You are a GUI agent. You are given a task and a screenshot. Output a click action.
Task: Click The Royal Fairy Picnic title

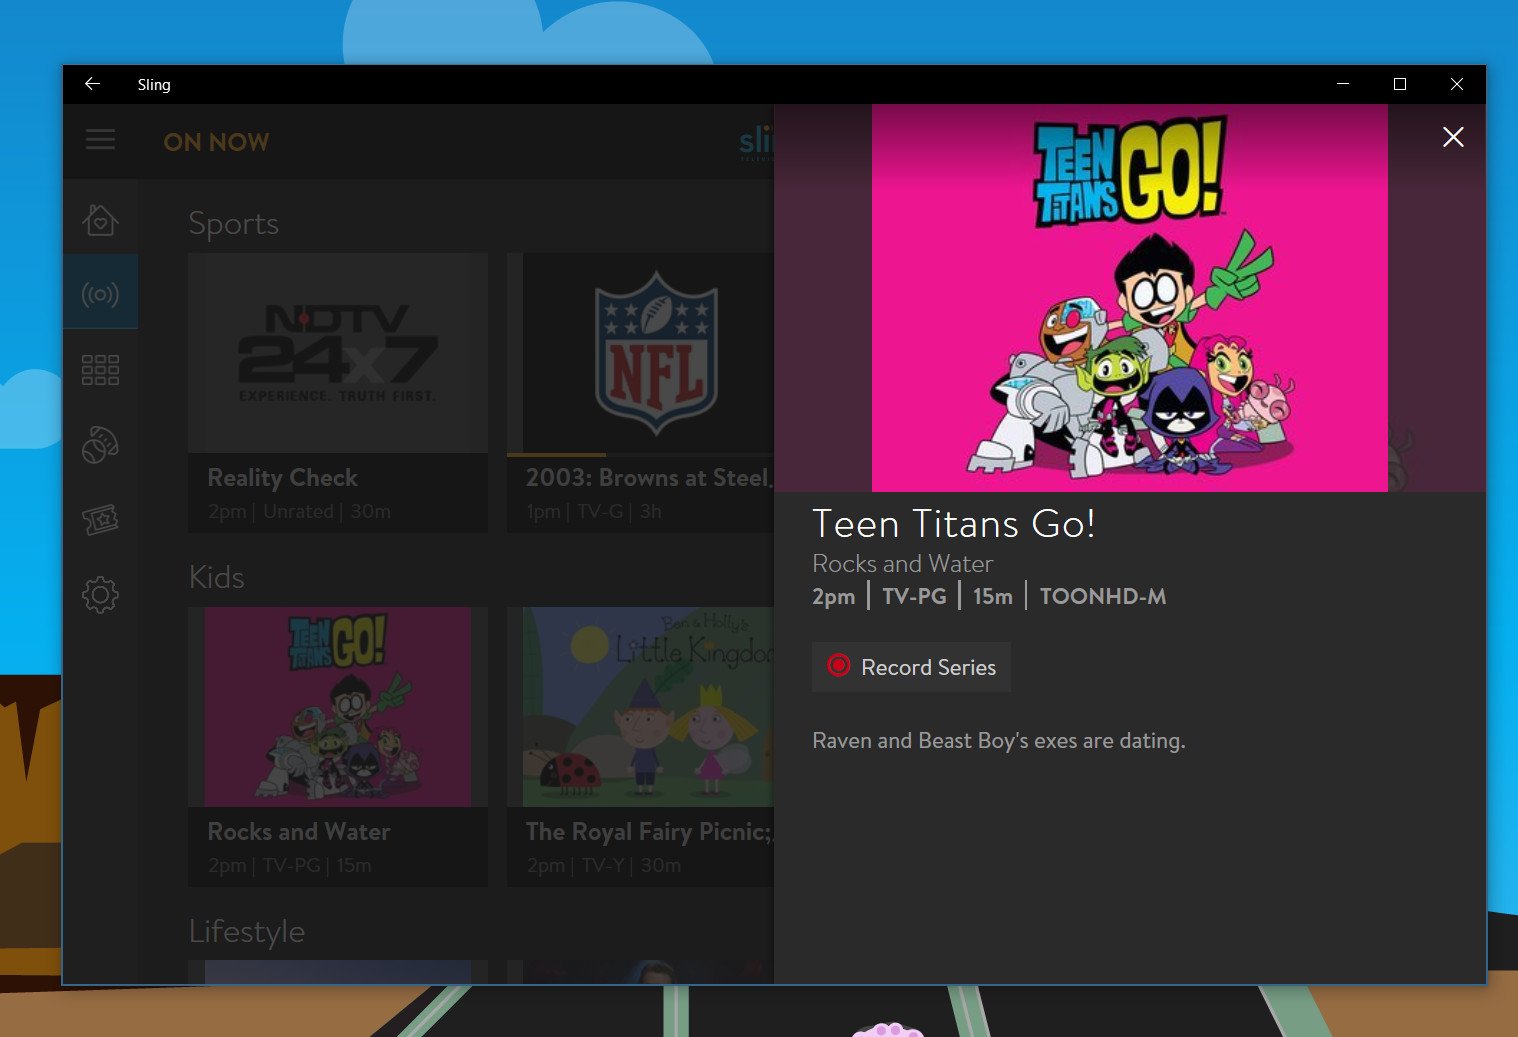coord(650,832)
